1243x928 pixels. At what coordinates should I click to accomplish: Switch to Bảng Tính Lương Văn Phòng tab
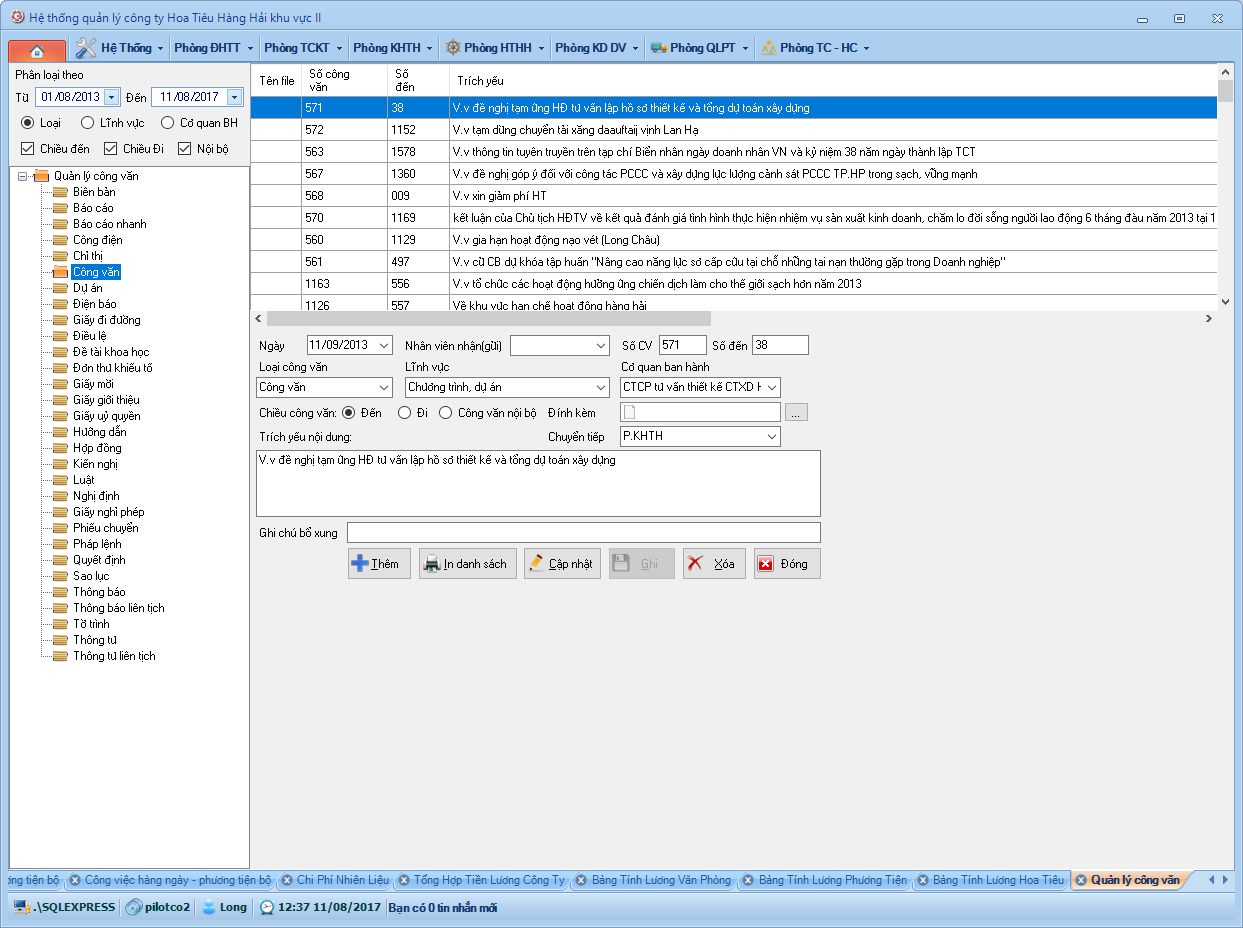click(x=660, y=881)
